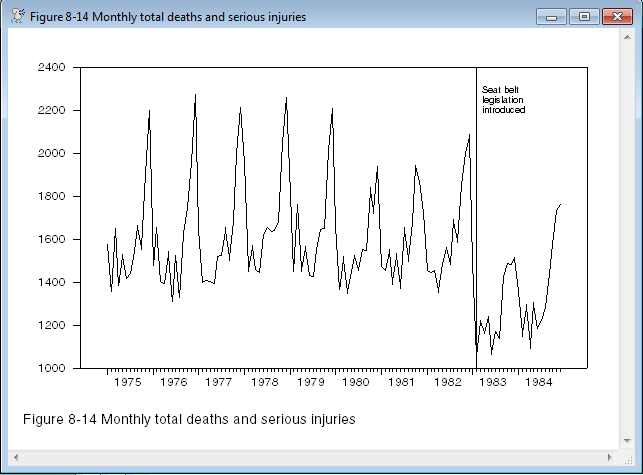Click the application icon in title bar
Image resolution: width=643 pixels, height=475 pixels.
[x=15, y=16]
